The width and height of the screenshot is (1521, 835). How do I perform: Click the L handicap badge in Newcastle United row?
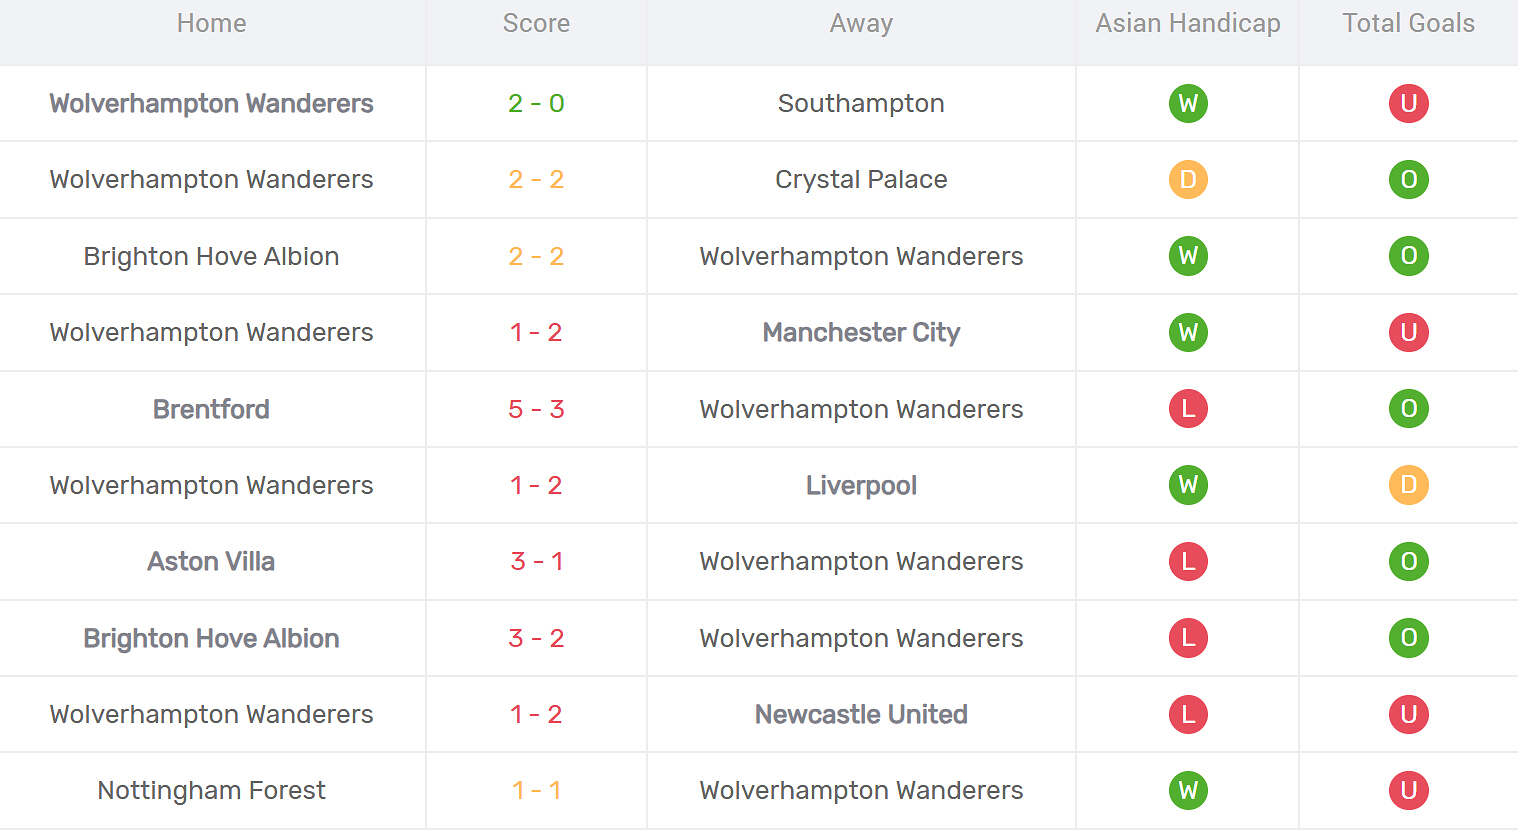1188,714
